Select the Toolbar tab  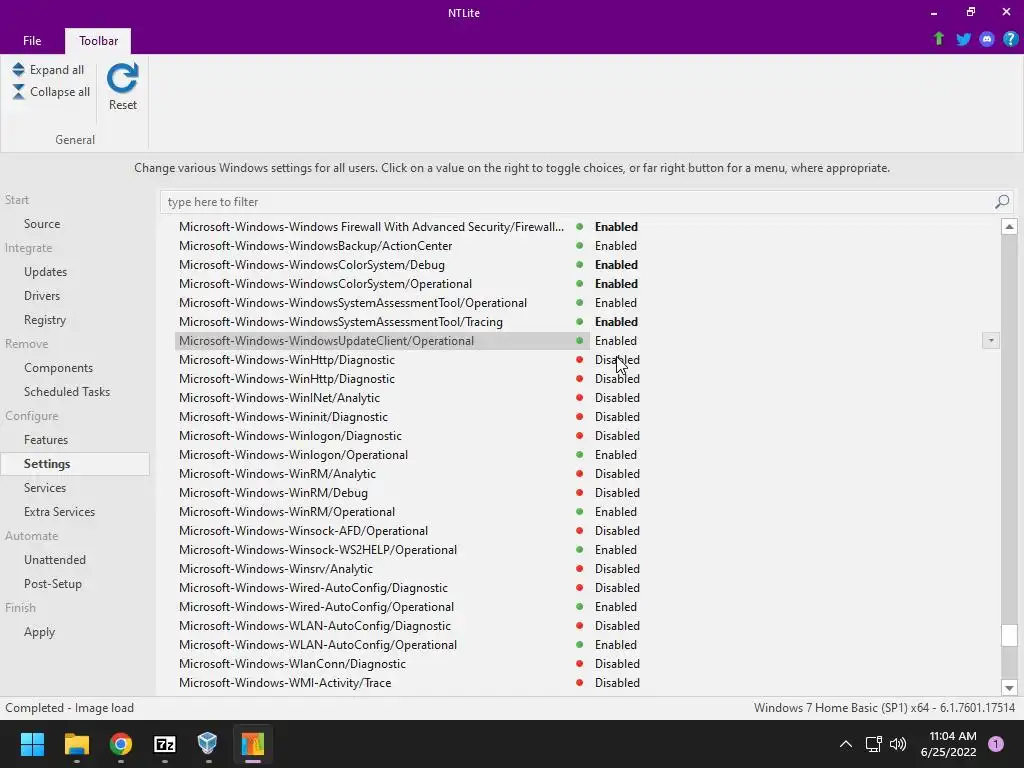tap(98, 40)
